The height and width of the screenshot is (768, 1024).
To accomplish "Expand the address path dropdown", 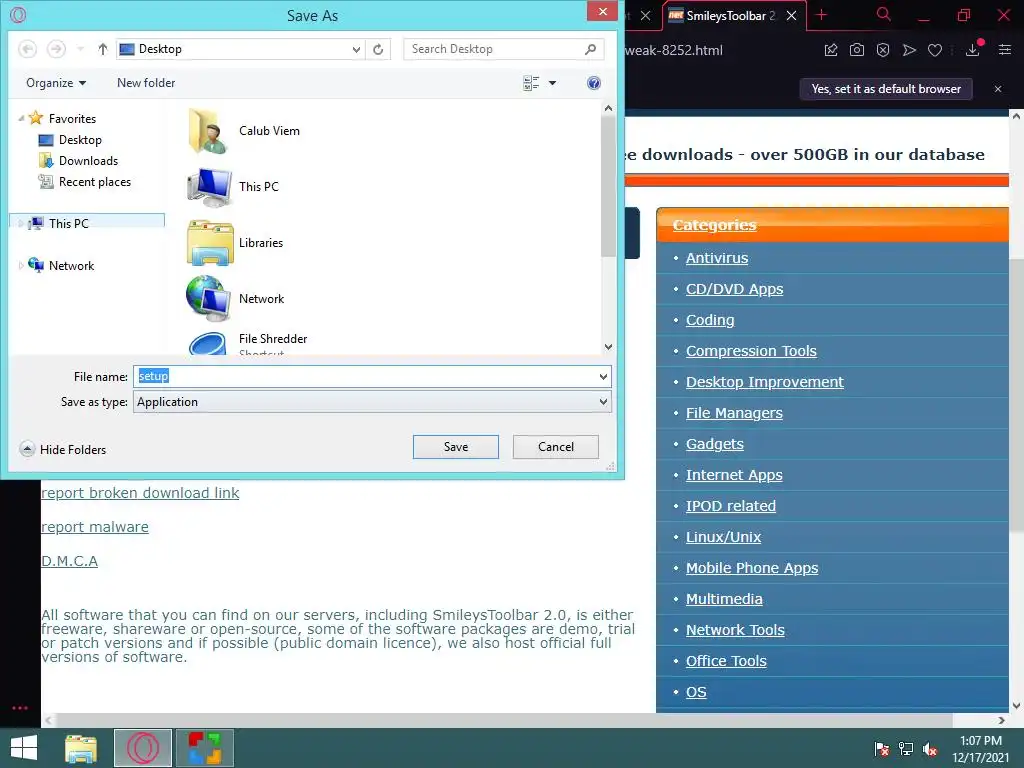I will pyautogui.click(x=357, y=49).
